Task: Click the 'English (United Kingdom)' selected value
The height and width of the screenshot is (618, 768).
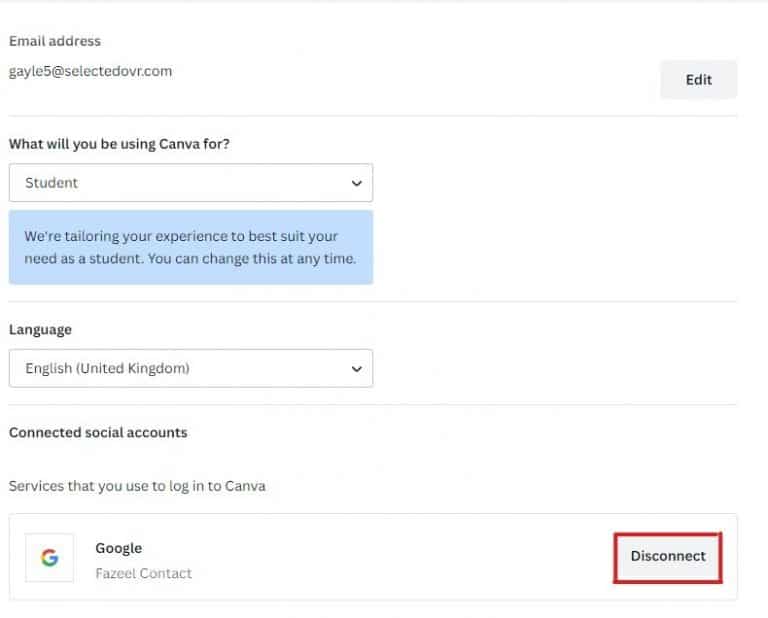Action: pyautogui.click(x=107, y=368)
